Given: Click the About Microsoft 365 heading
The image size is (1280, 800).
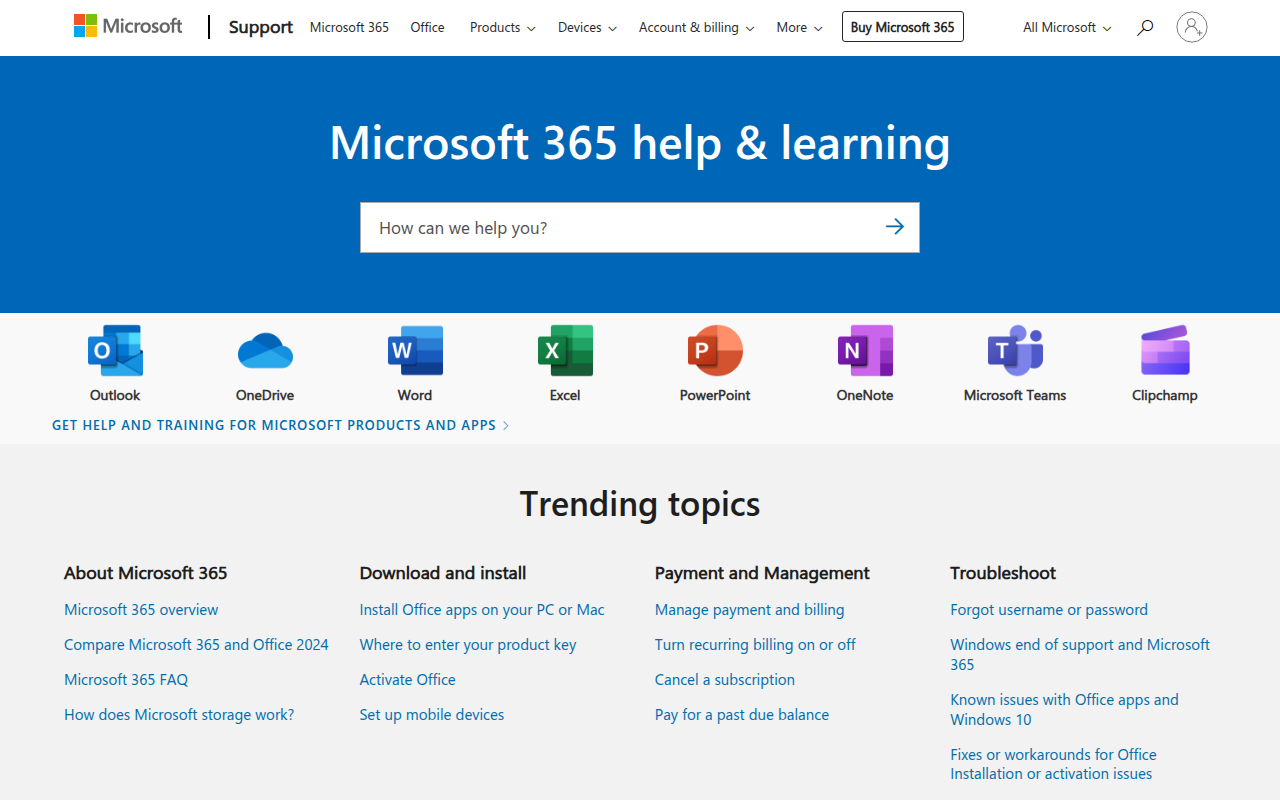Looking at the screenshot, I should 146,573.
